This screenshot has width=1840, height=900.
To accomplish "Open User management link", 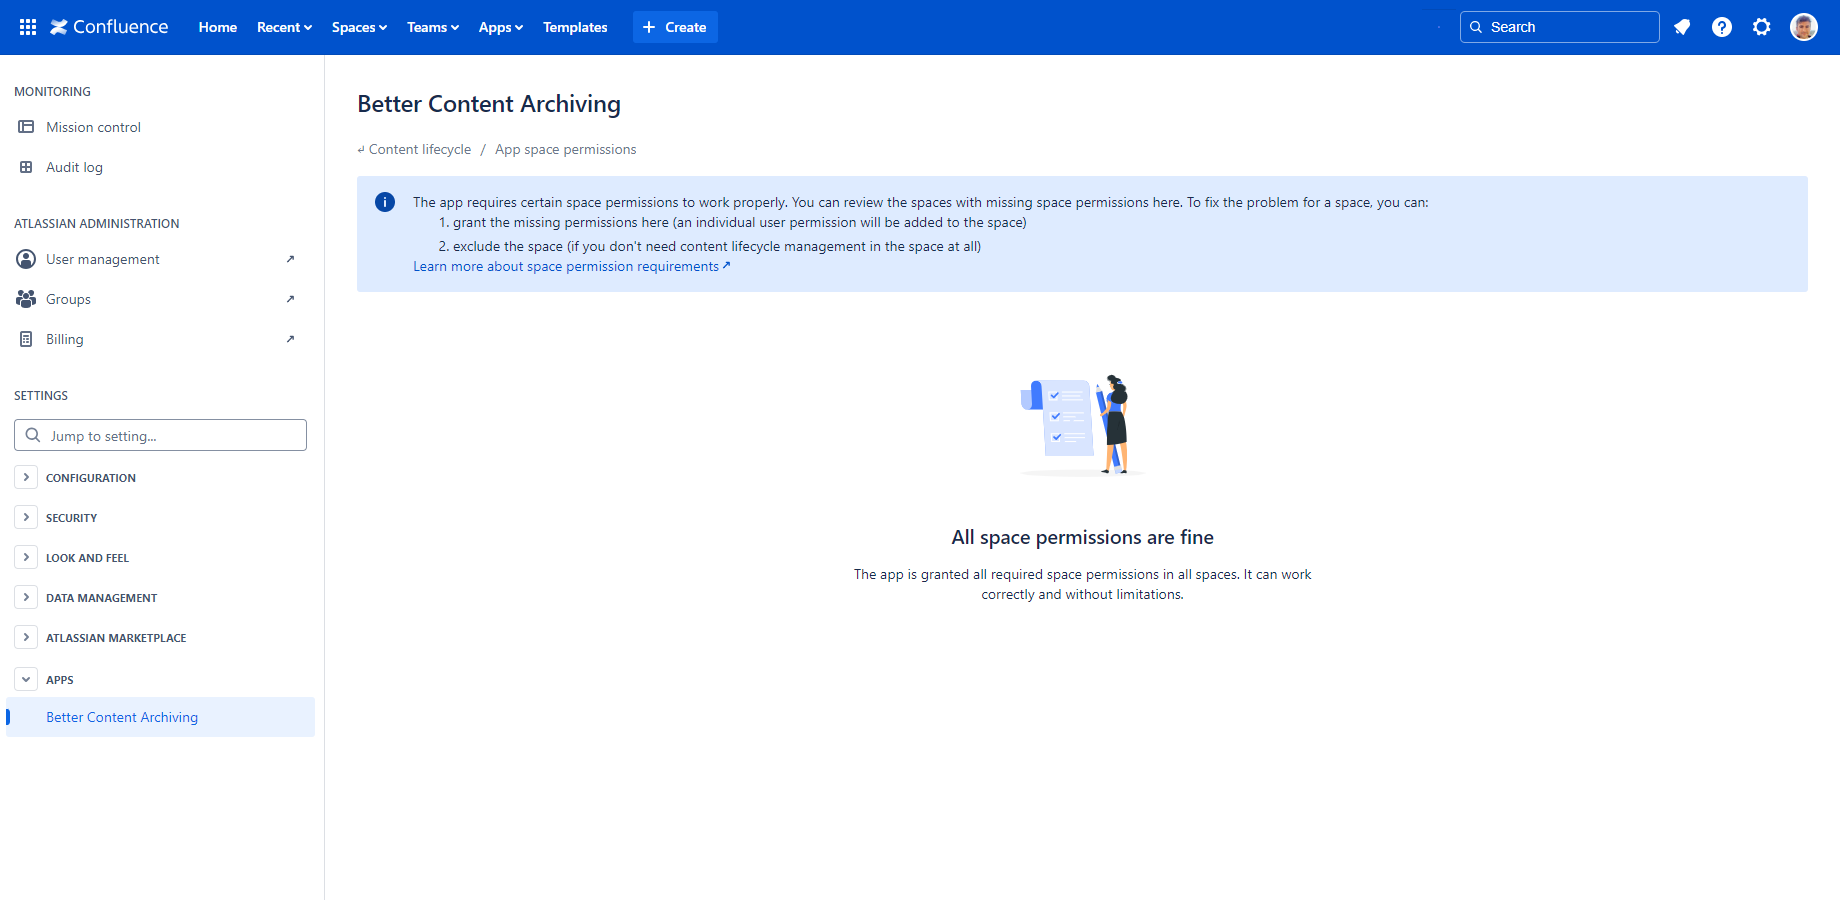I will [103, 259].
